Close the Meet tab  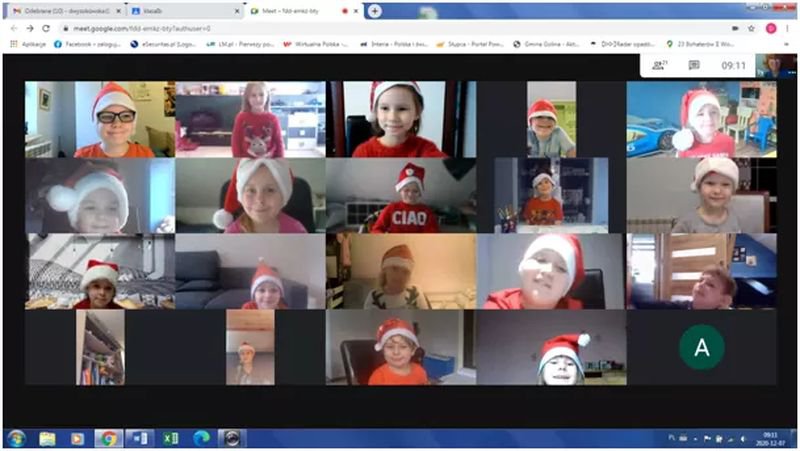tap(356, 11)
